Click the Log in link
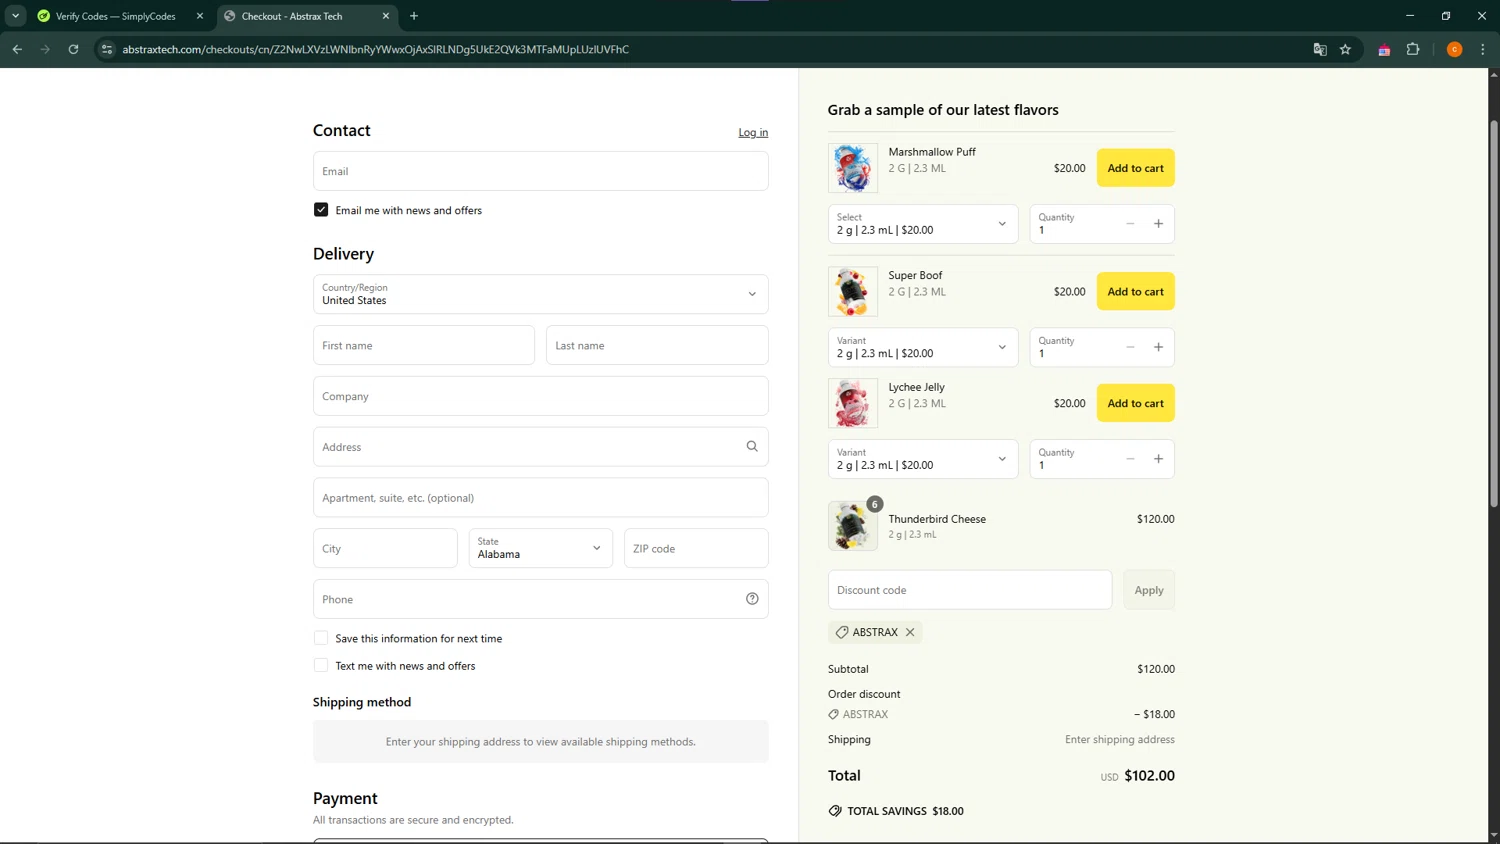This screenshot has width=1500, height=844. [x=753, y=132]
